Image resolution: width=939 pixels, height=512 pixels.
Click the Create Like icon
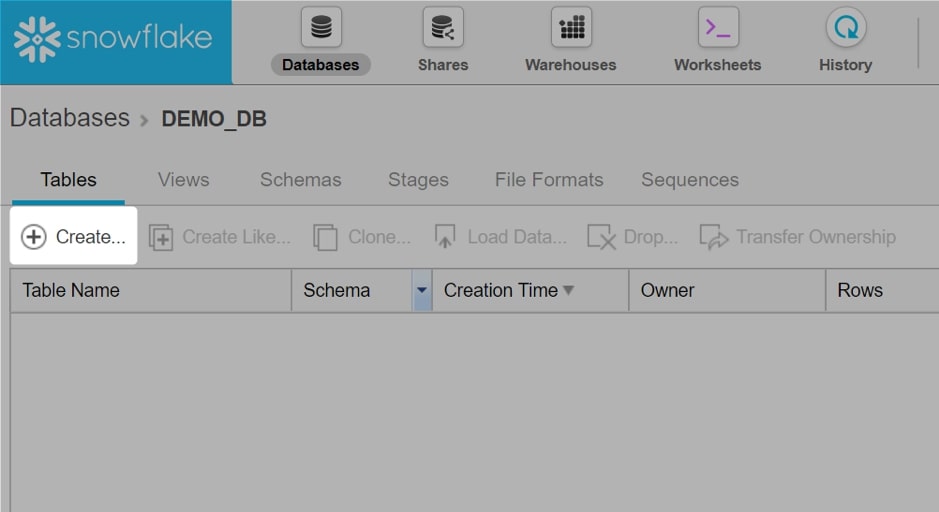(161, 237)
